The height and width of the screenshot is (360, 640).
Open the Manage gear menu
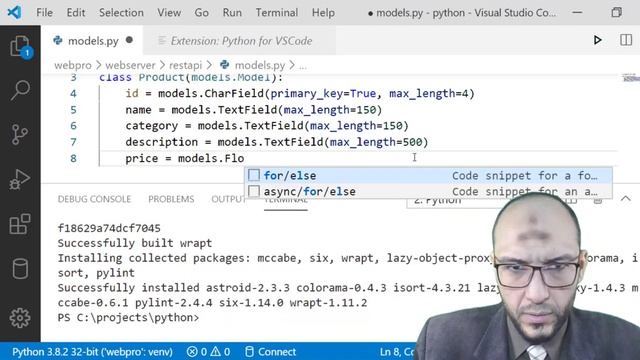coord(20,318)
